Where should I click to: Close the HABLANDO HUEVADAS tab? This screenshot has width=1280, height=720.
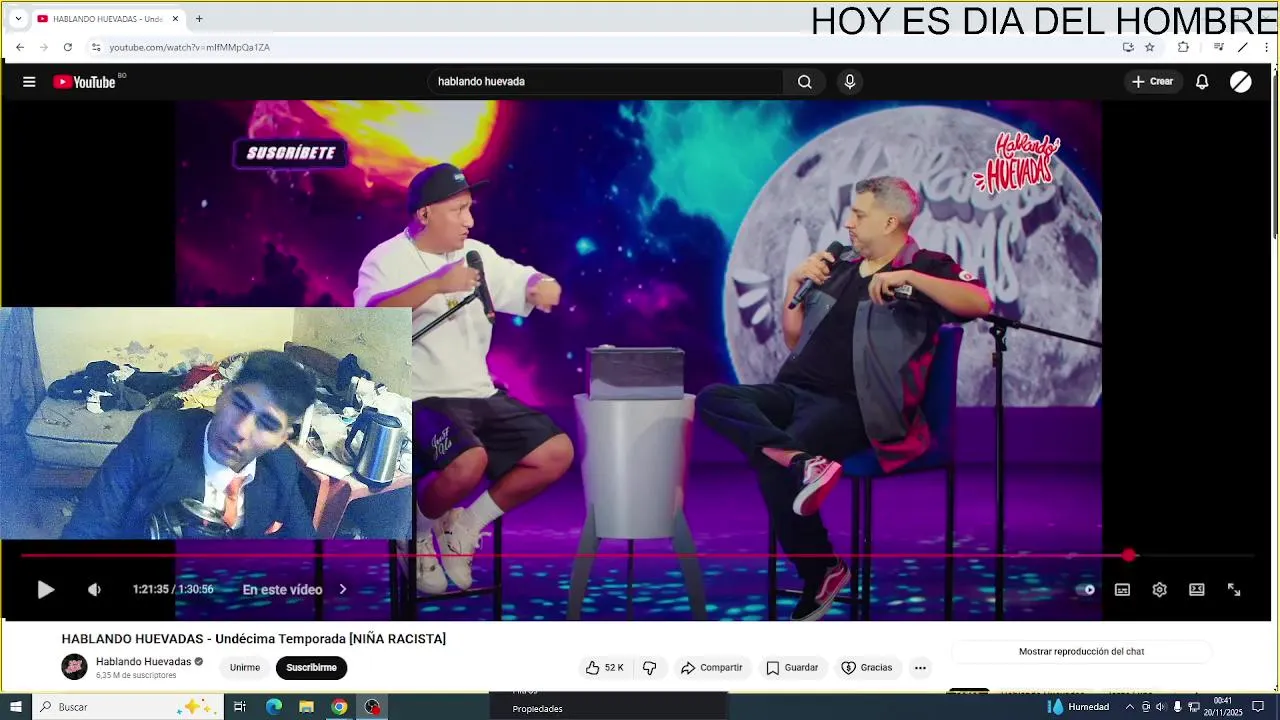tap(176, 19)
